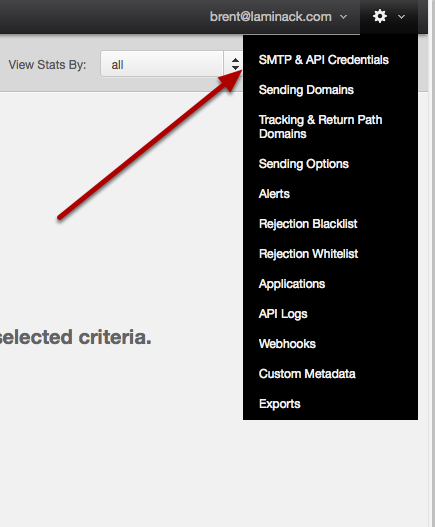Go to Sending Options
Image resolution: width=435 pixels, height=527 pixels.
pyautogui.click(x=304, y=164)
